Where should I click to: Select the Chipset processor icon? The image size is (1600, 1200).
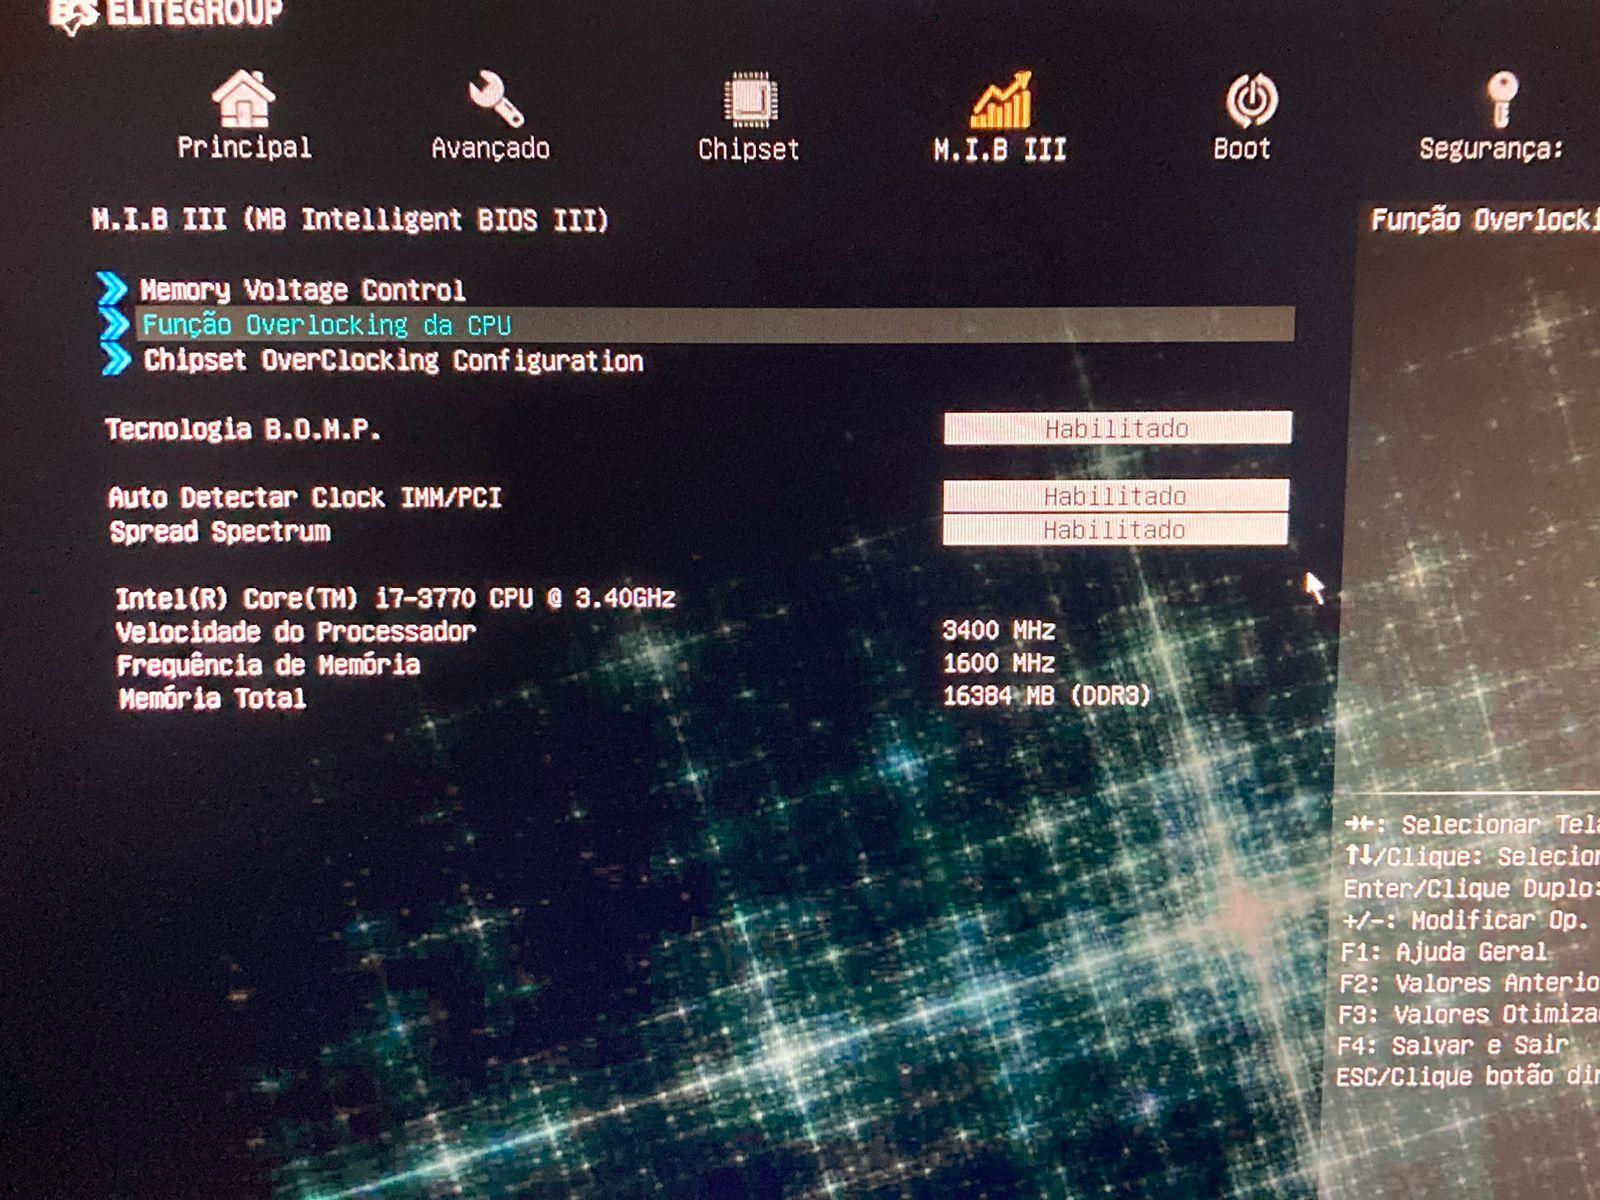click(x=750, y=100)
